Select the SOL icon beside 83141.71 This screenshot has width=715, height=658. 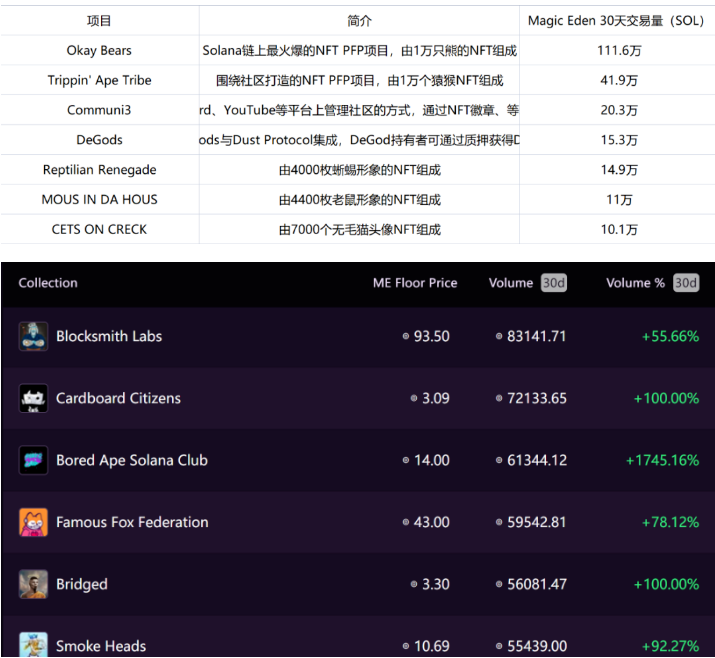(499, 336)
